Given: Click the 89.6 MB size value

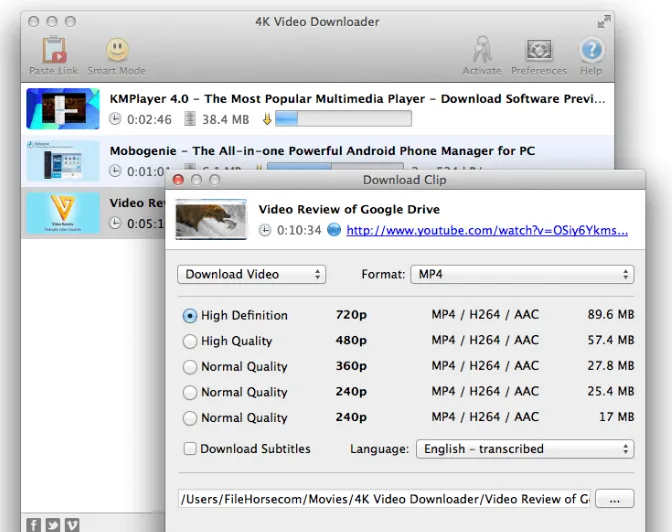Looking at the screenshot, I should [x=611, y=315].
